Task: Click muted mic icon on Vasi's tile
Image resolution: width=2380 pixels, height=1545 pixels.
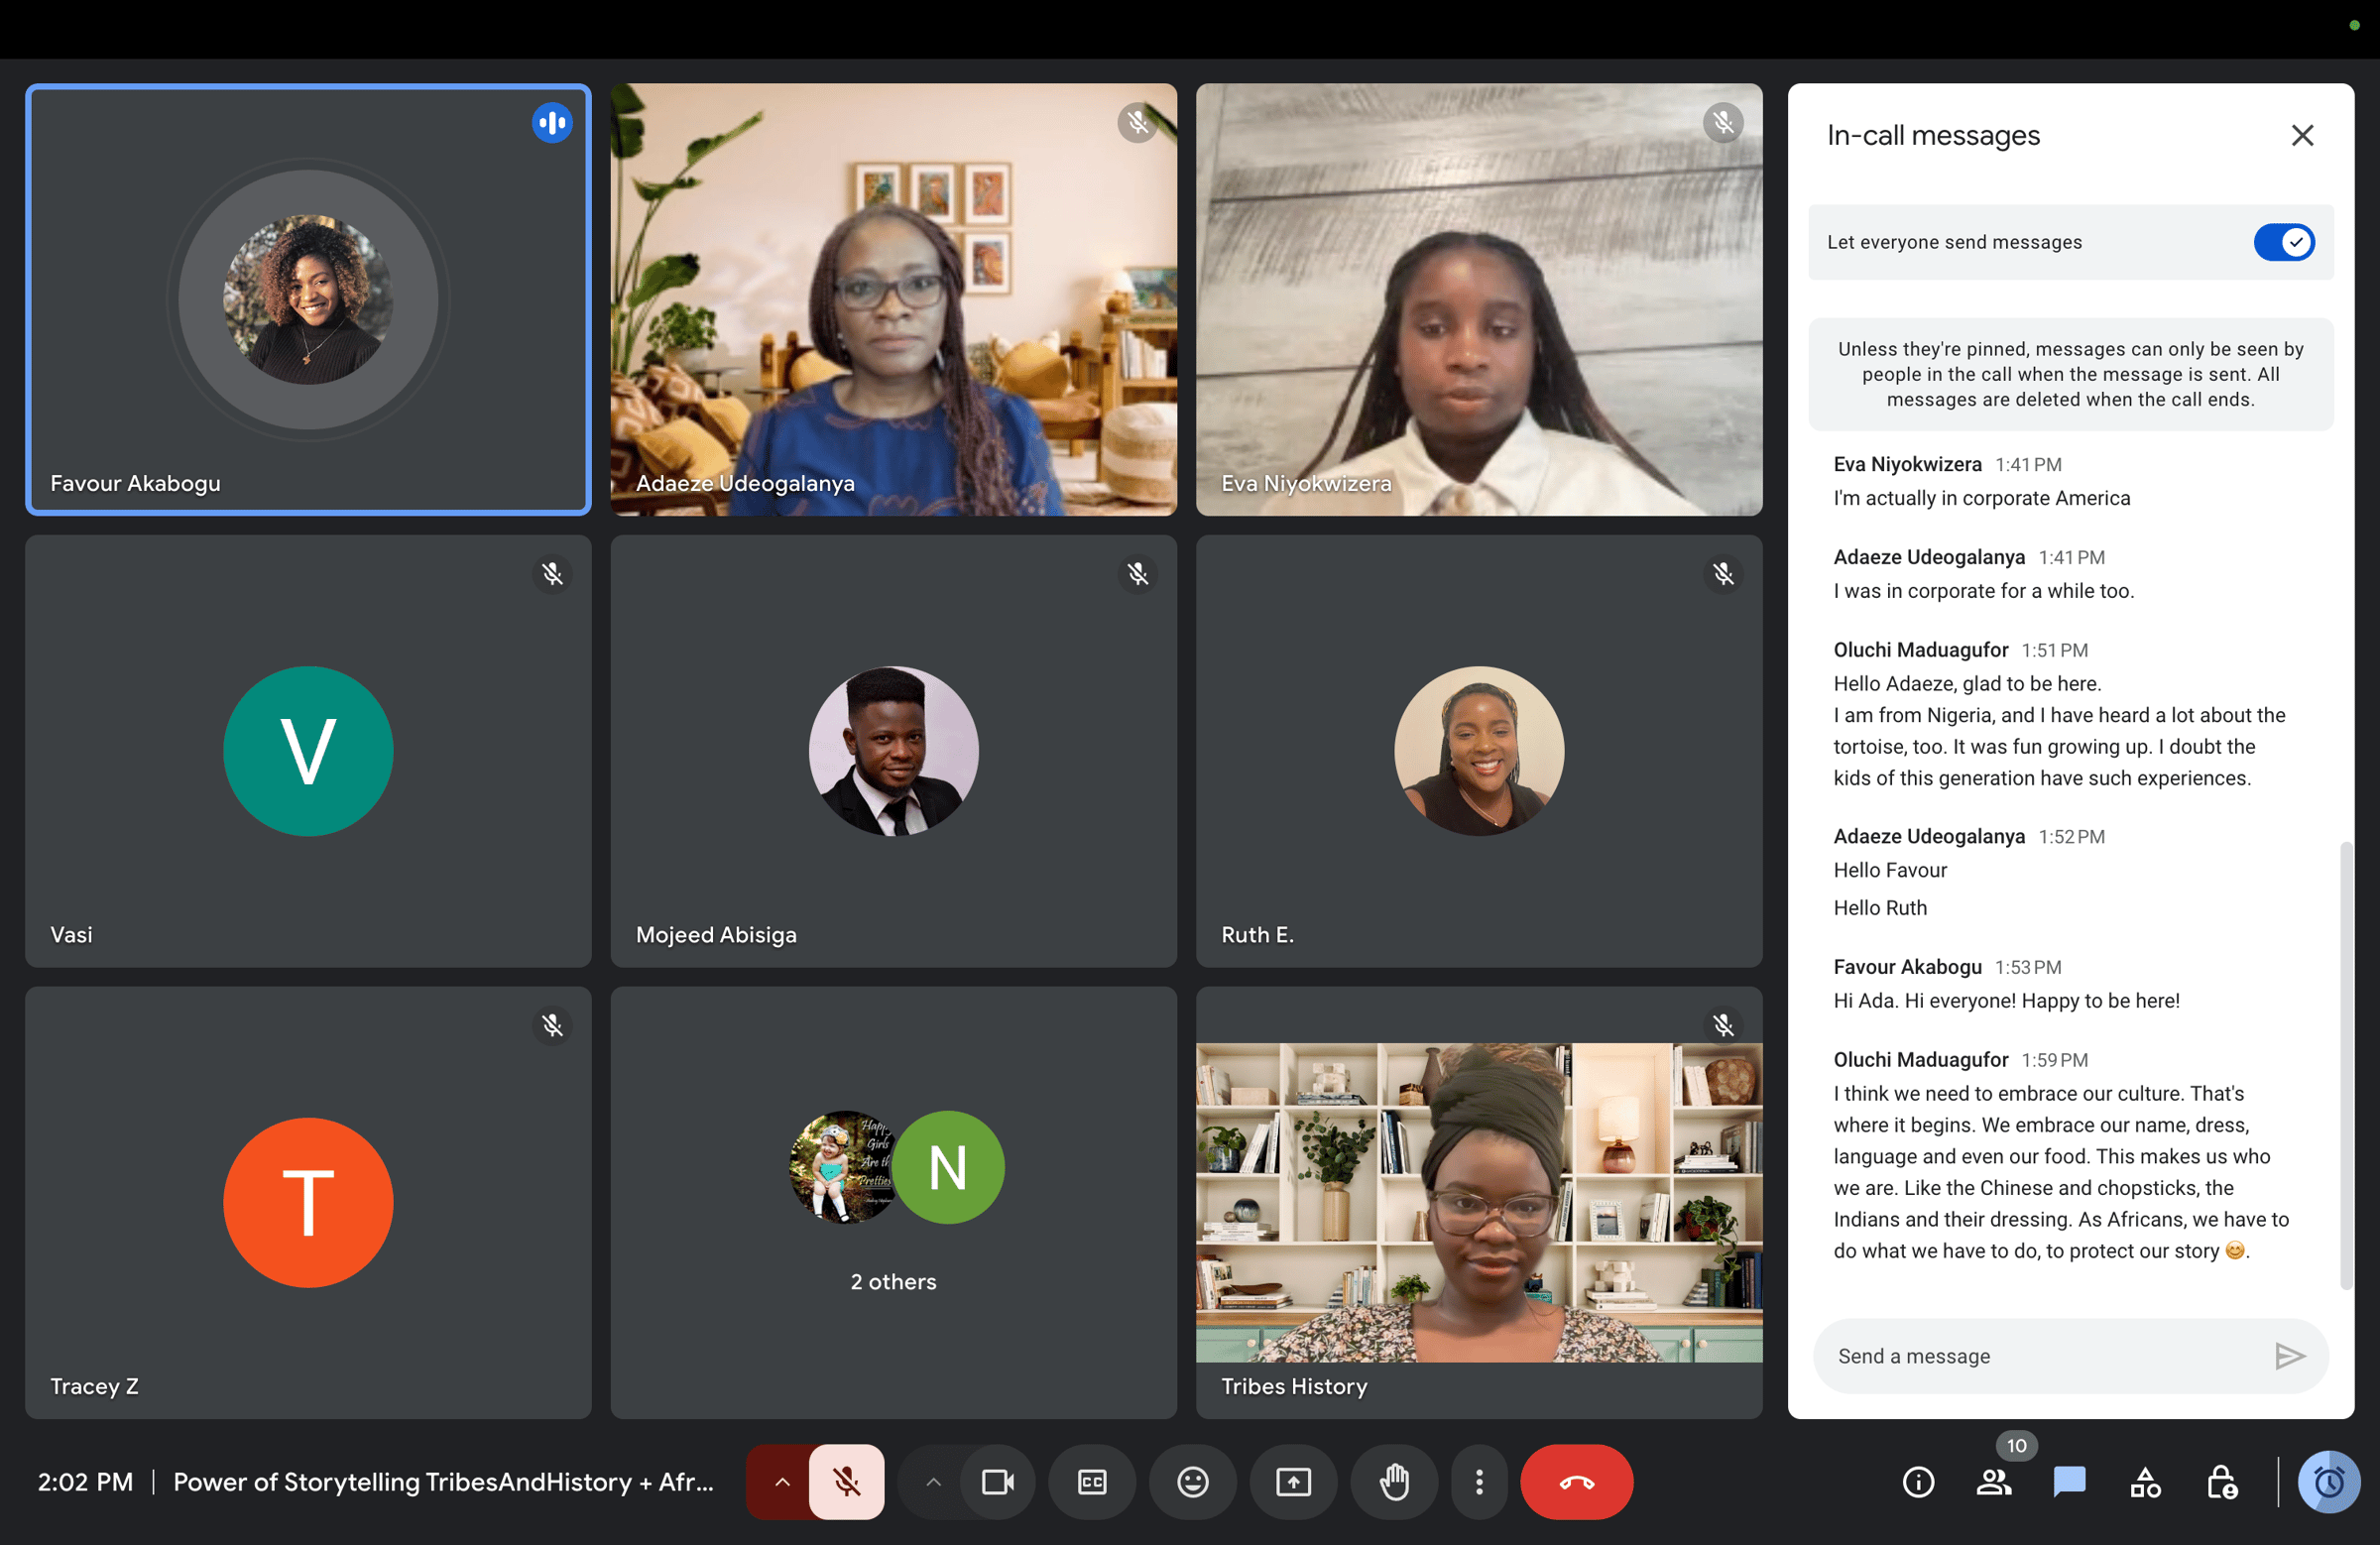Action: 552,574
